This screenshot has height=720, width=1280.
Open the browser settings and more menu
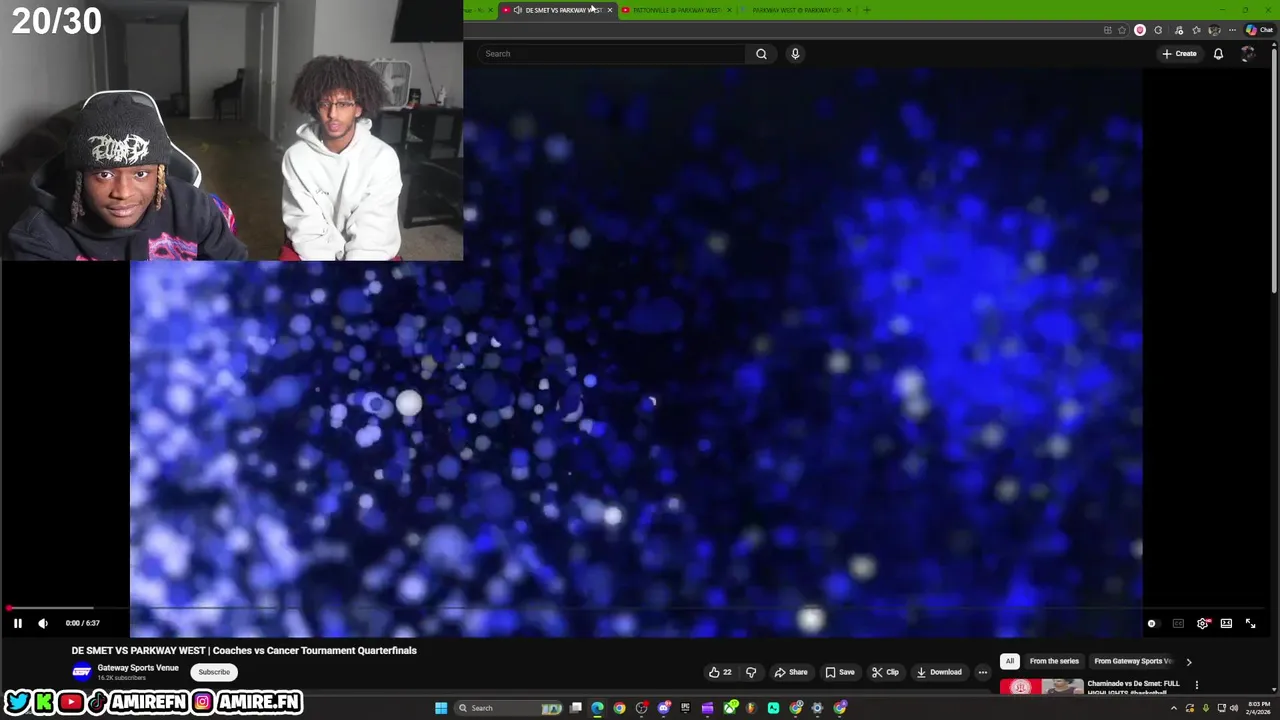(1232, 30)
